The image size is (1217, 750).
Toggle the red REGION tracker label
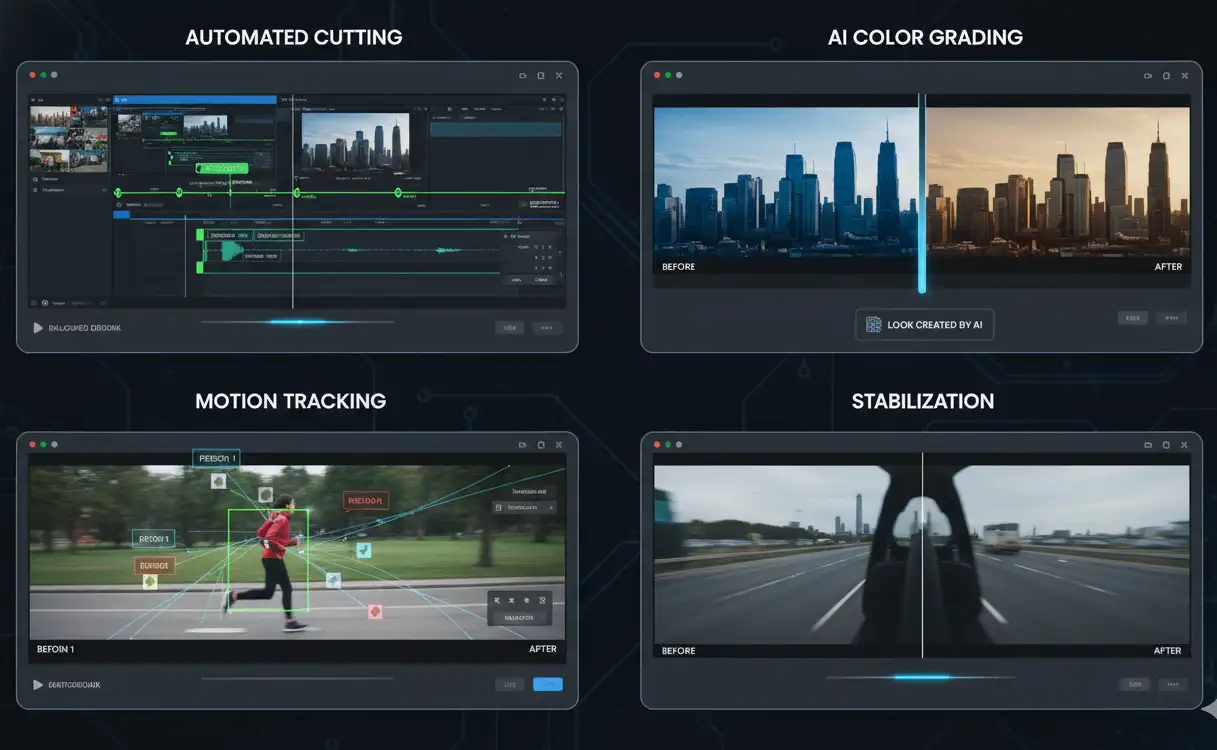click(365, 499)
